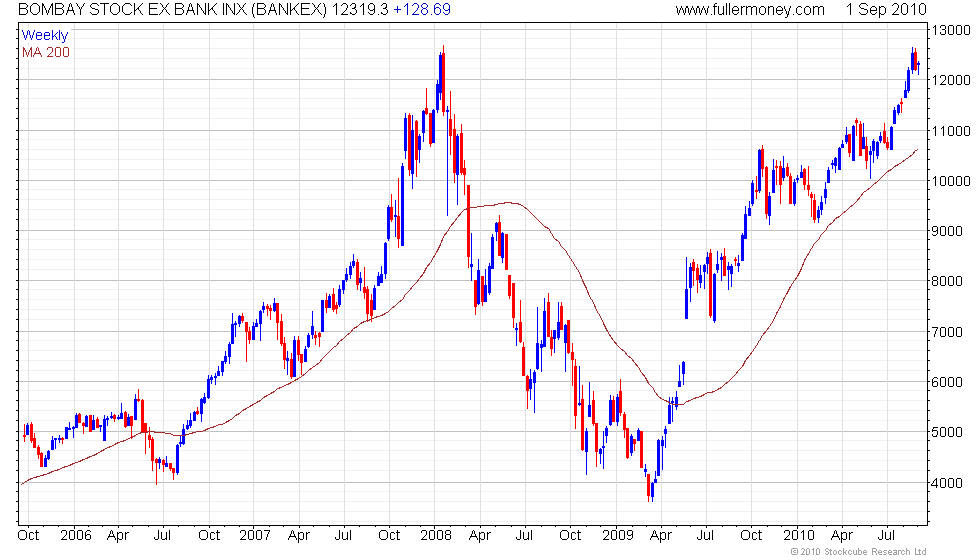Image resolution: width=980 pixels, height=560 pixels.
Task: Click the 5000 y-axis label
Action: point(948,432)
